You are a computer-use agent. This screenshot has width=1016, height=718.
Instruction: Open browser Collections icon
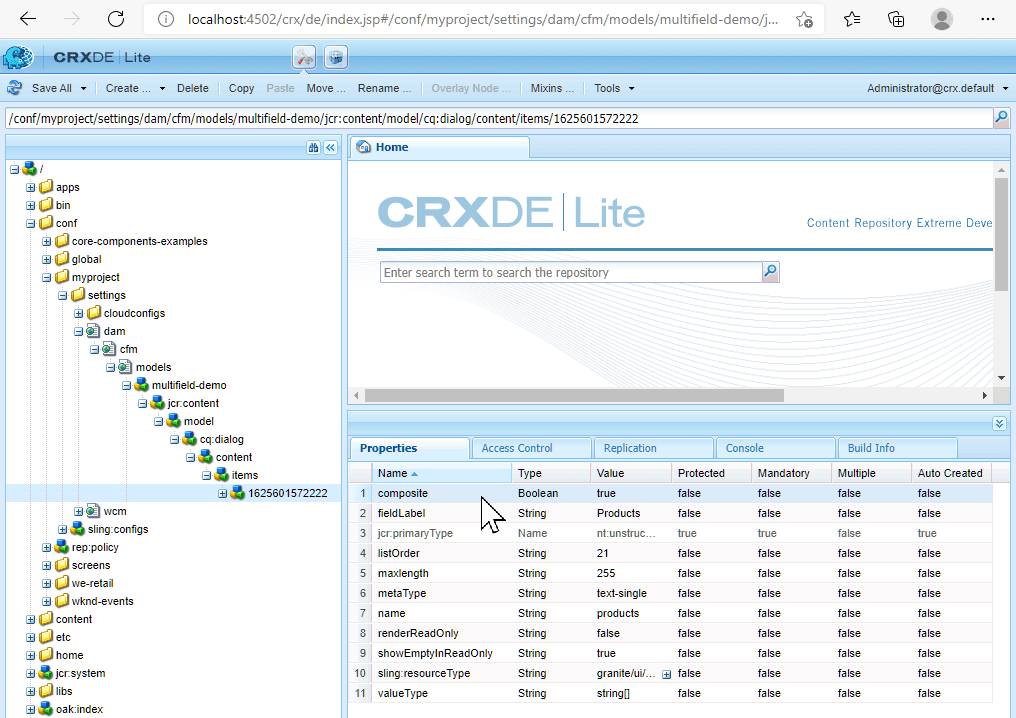click(896, 19)
